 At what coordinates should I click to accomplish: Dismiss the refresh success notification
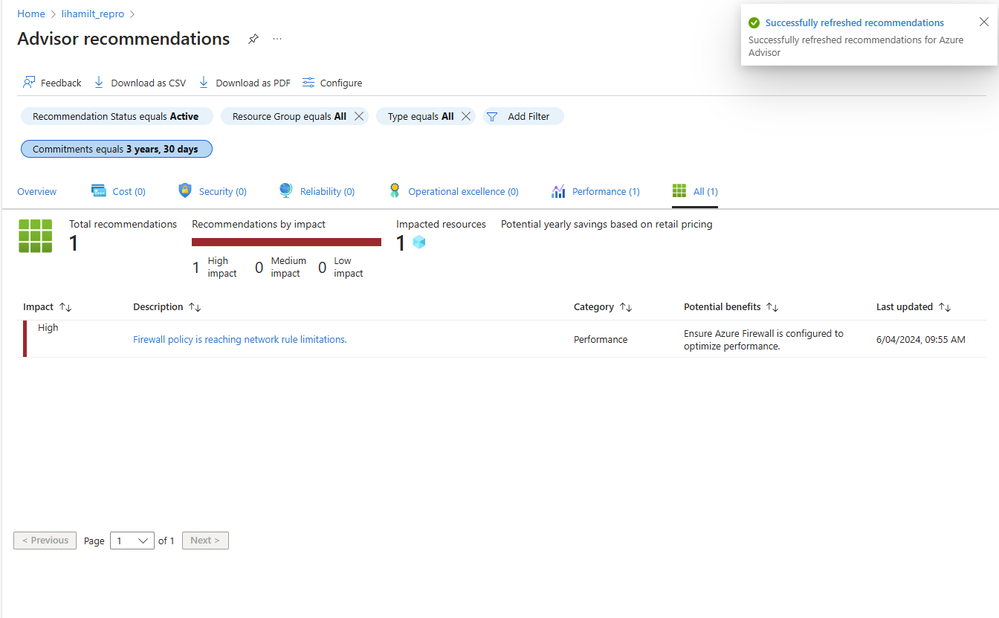984,22
